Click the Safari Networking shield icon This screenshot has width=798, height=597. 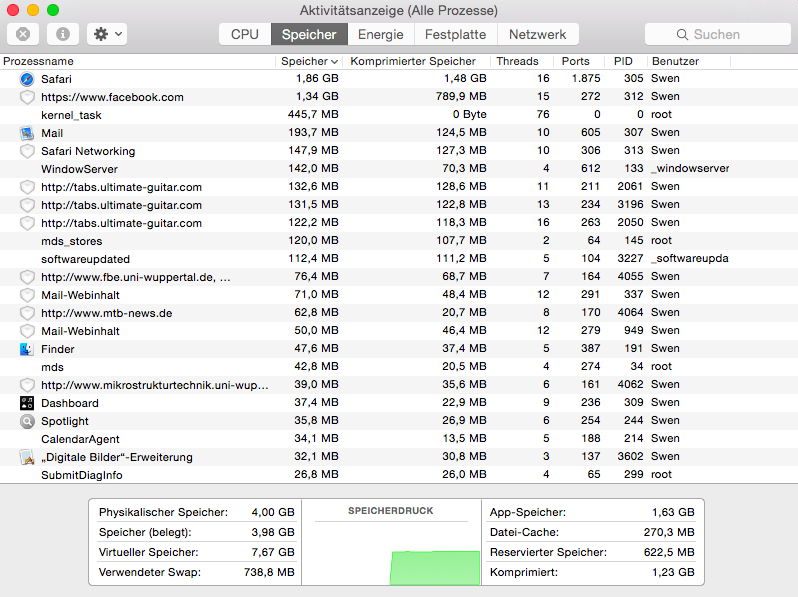pos(27,151)
